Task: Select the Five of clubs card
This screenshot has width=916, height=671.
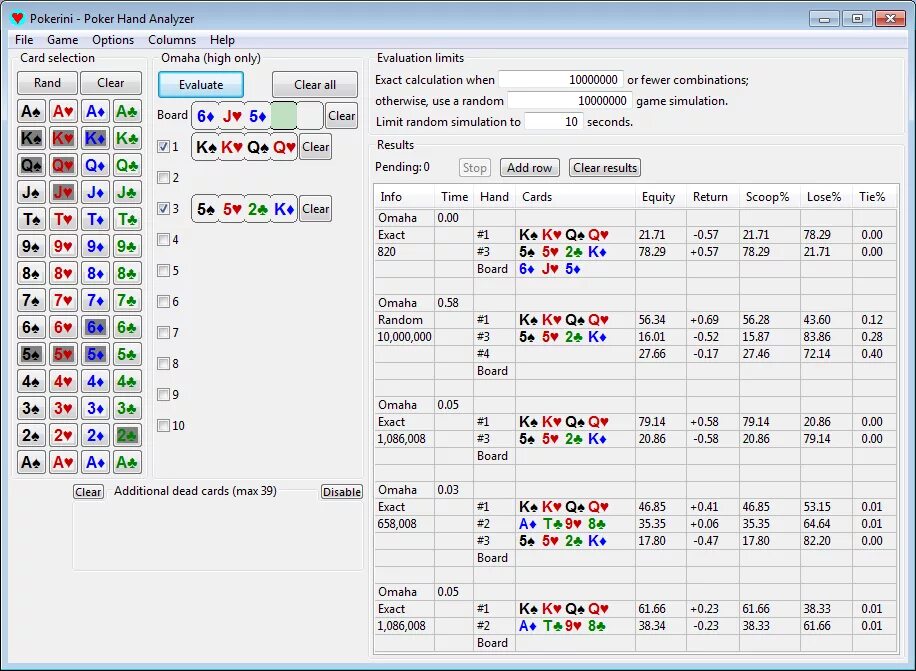Action: point(127,354)
